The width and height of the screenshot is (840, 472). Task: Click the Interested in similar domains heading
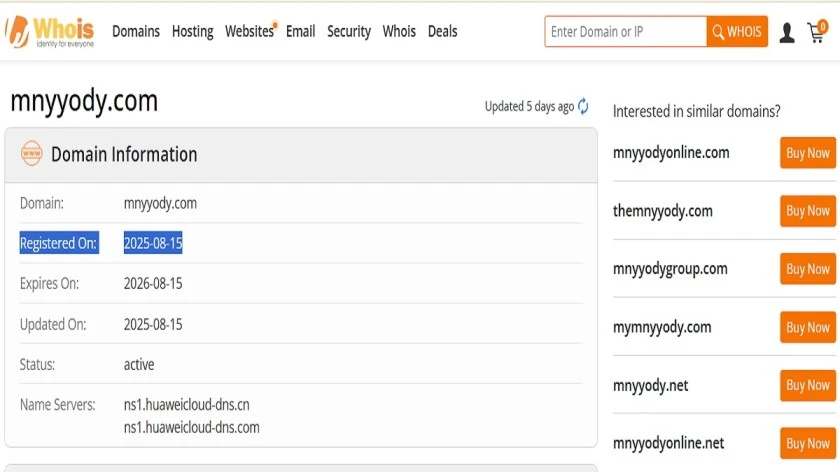(x=696, y=111)
